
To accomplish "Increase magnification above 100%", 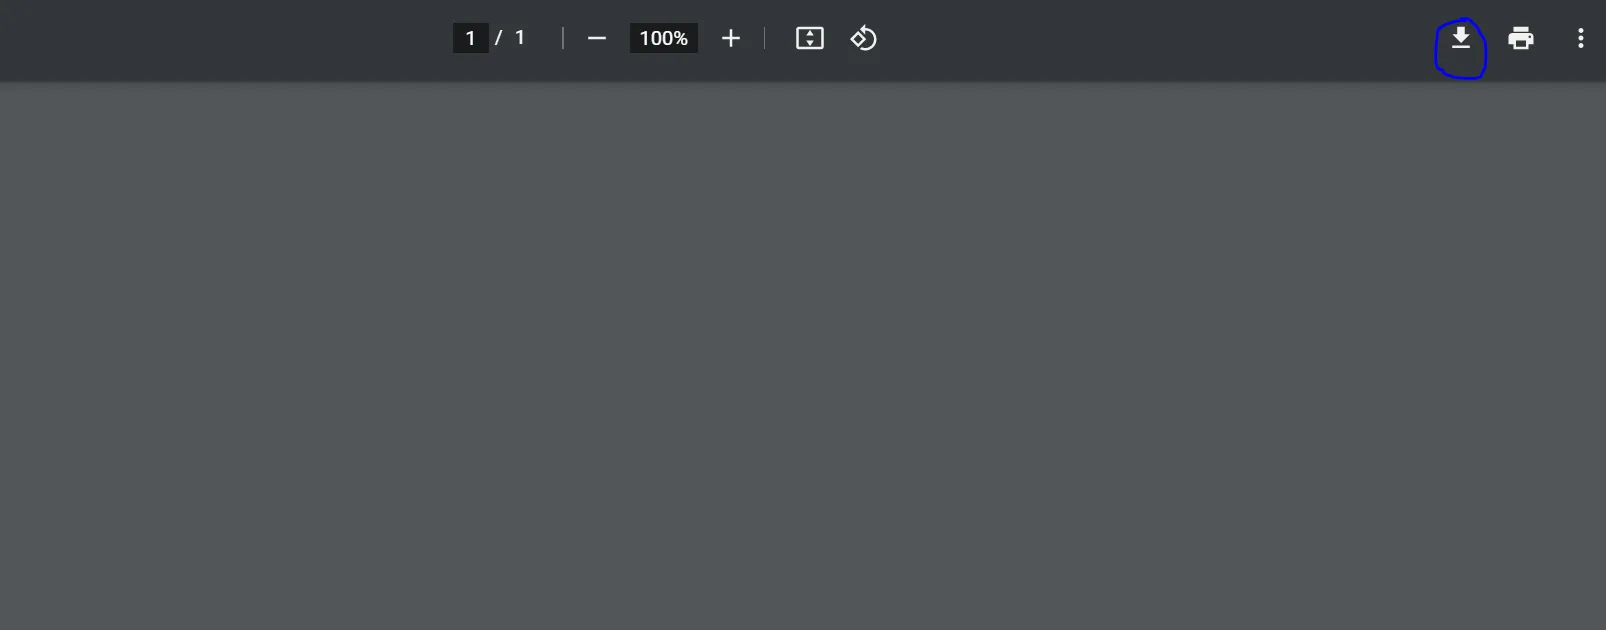I will click(731, 38).
